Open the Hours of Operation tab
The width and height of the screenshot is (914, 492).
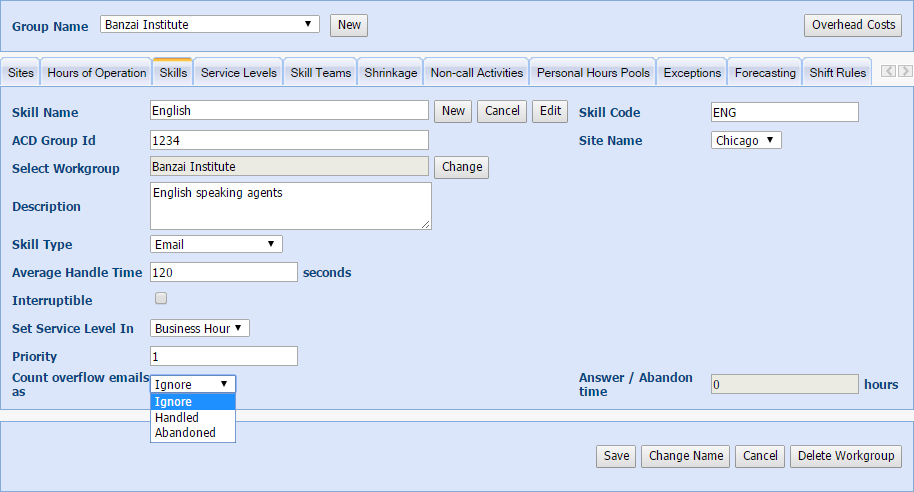click(x=97, y=73)
